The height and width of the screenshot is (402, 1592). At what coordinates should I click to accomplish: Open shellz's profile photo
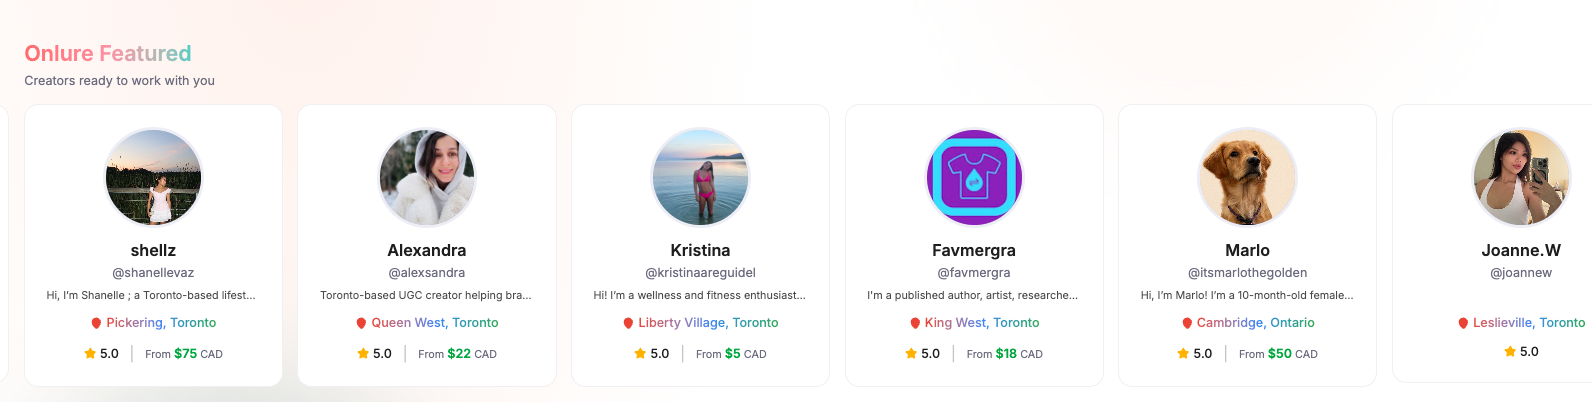pyautogui.click(x=153, y=177)
